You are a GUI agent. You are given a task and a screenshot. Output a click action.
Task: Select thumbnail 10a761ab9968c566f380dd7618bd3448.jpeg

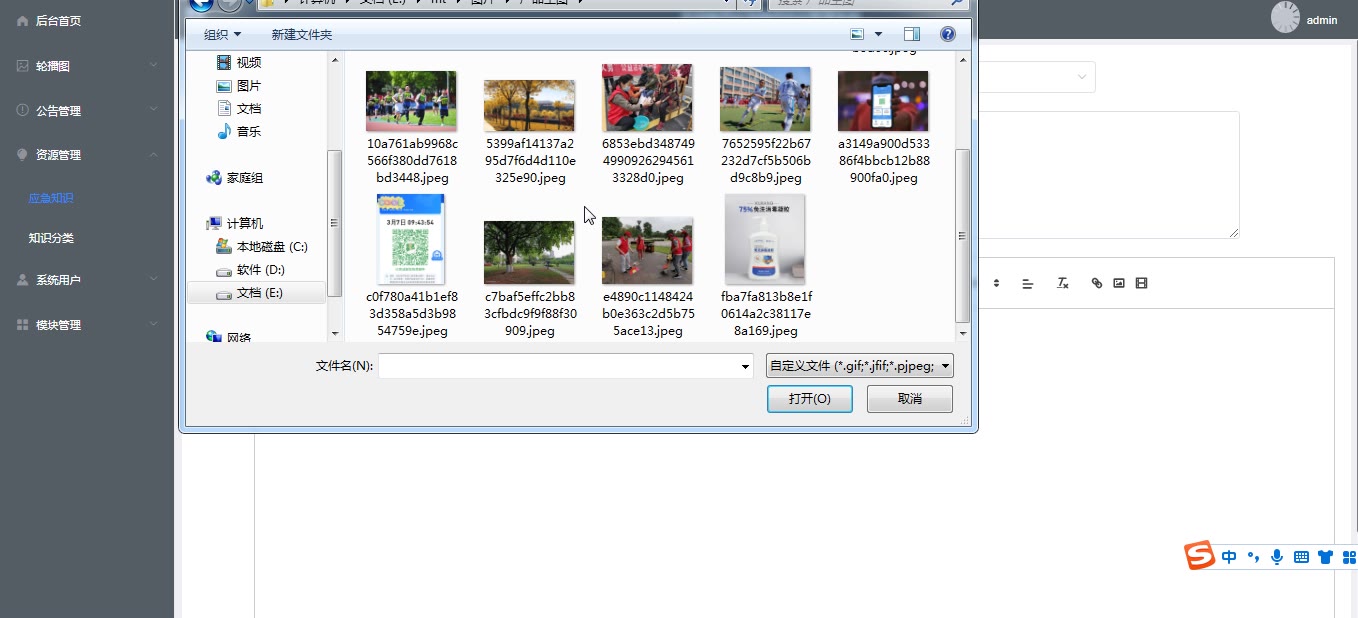pyautogui.click(x=411, y=101)
